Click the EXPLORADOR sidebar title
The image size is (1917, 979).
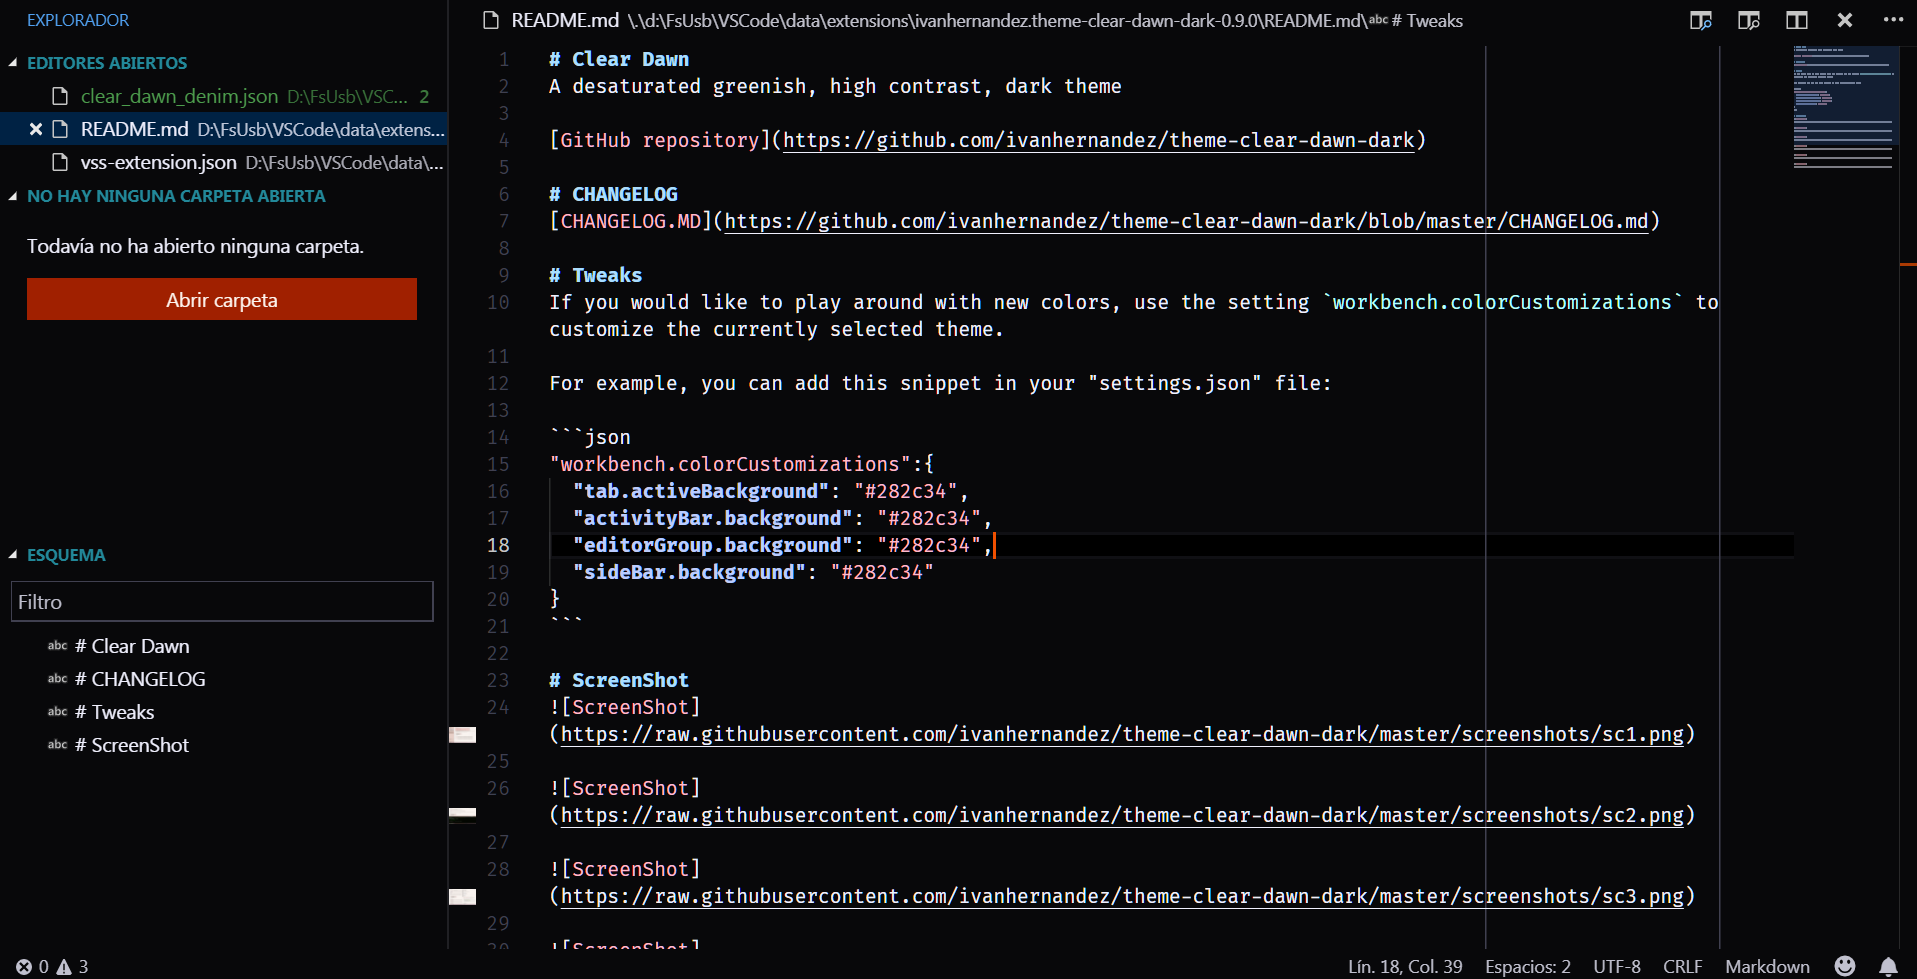[78, 20]
